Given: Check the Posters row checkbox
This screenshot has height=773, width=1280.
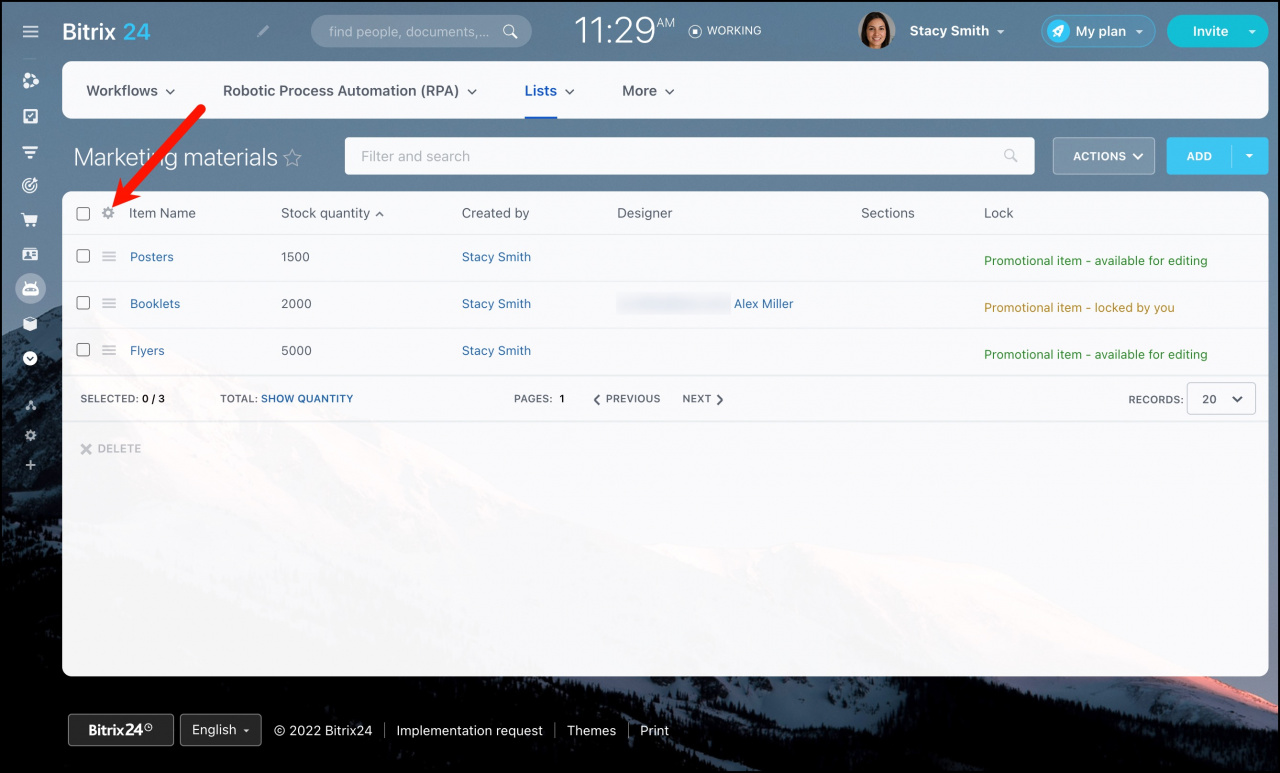Looking at the screenshot, I should point(83,256).
